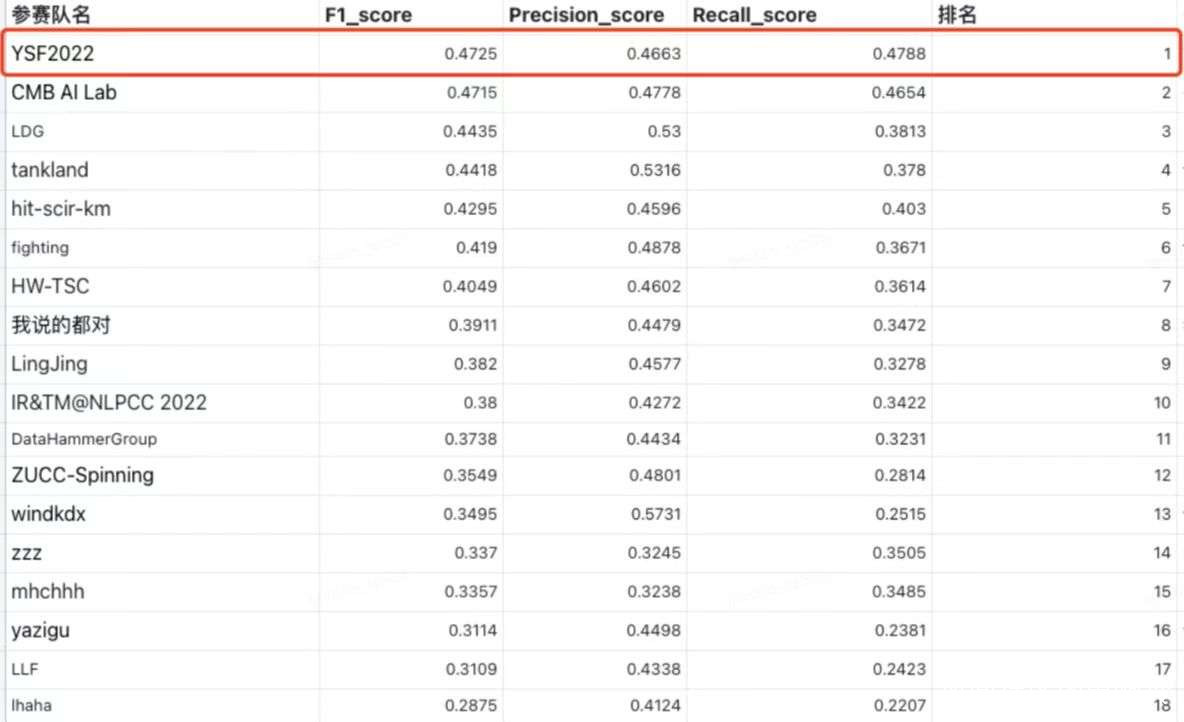The image size is (1184, 722).
Task: Select the HW-TSC team cell
Action: point(50,286)
